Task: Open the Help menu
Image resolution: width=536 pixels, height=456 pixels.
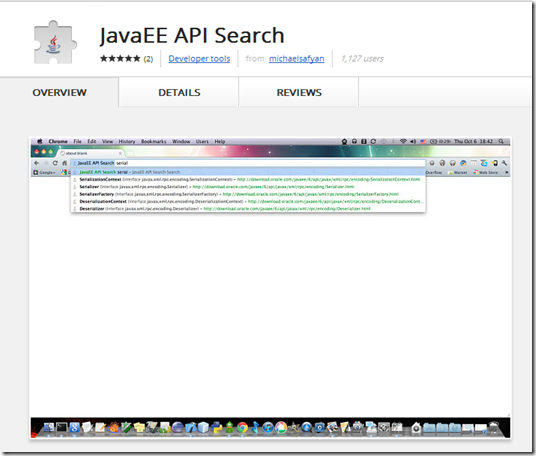Action: (x=220, y=141)
